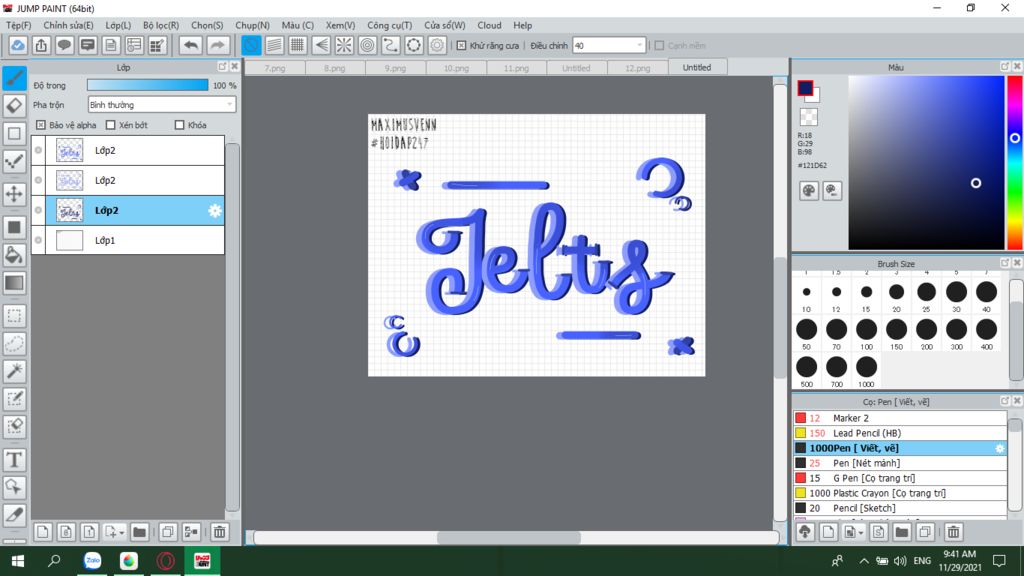Enable the parallel lines snap icon
The height and width of the screenshot is (576, 1024).
pos(274,45)
